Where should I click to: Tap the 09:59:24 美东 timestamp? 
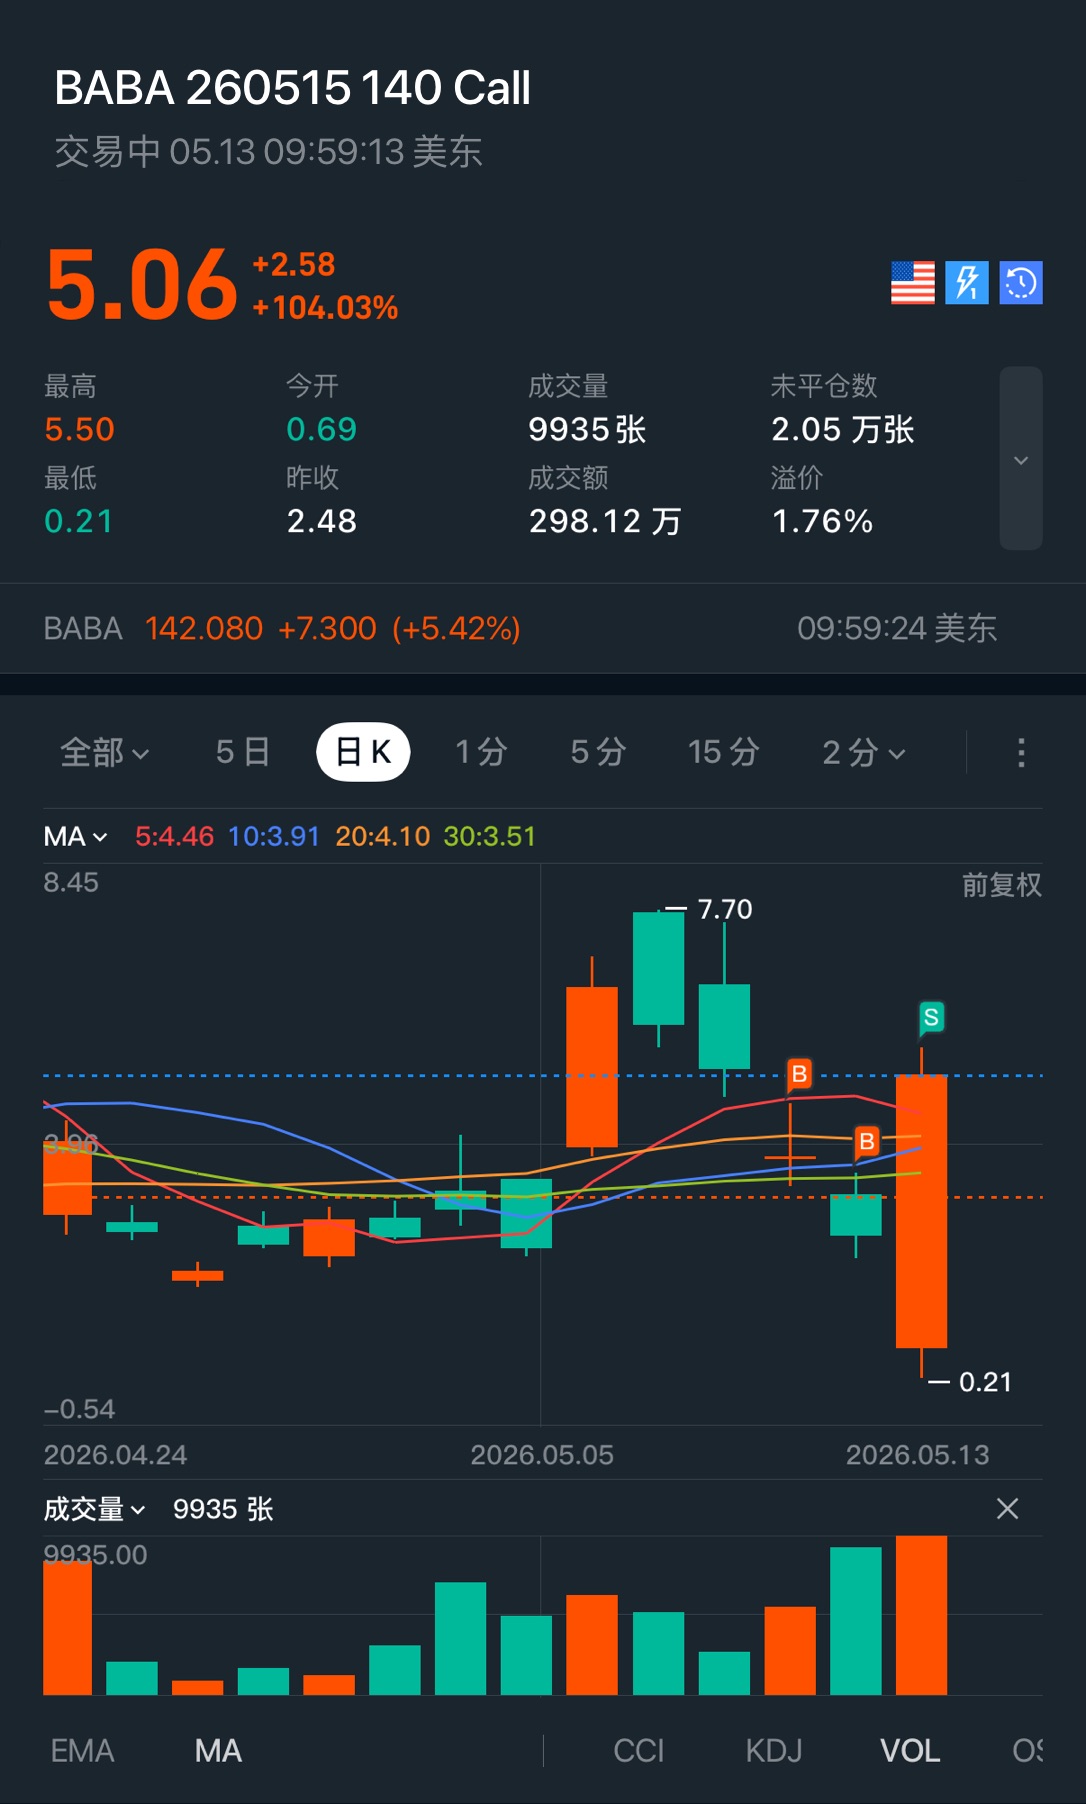tap(897, 628)
